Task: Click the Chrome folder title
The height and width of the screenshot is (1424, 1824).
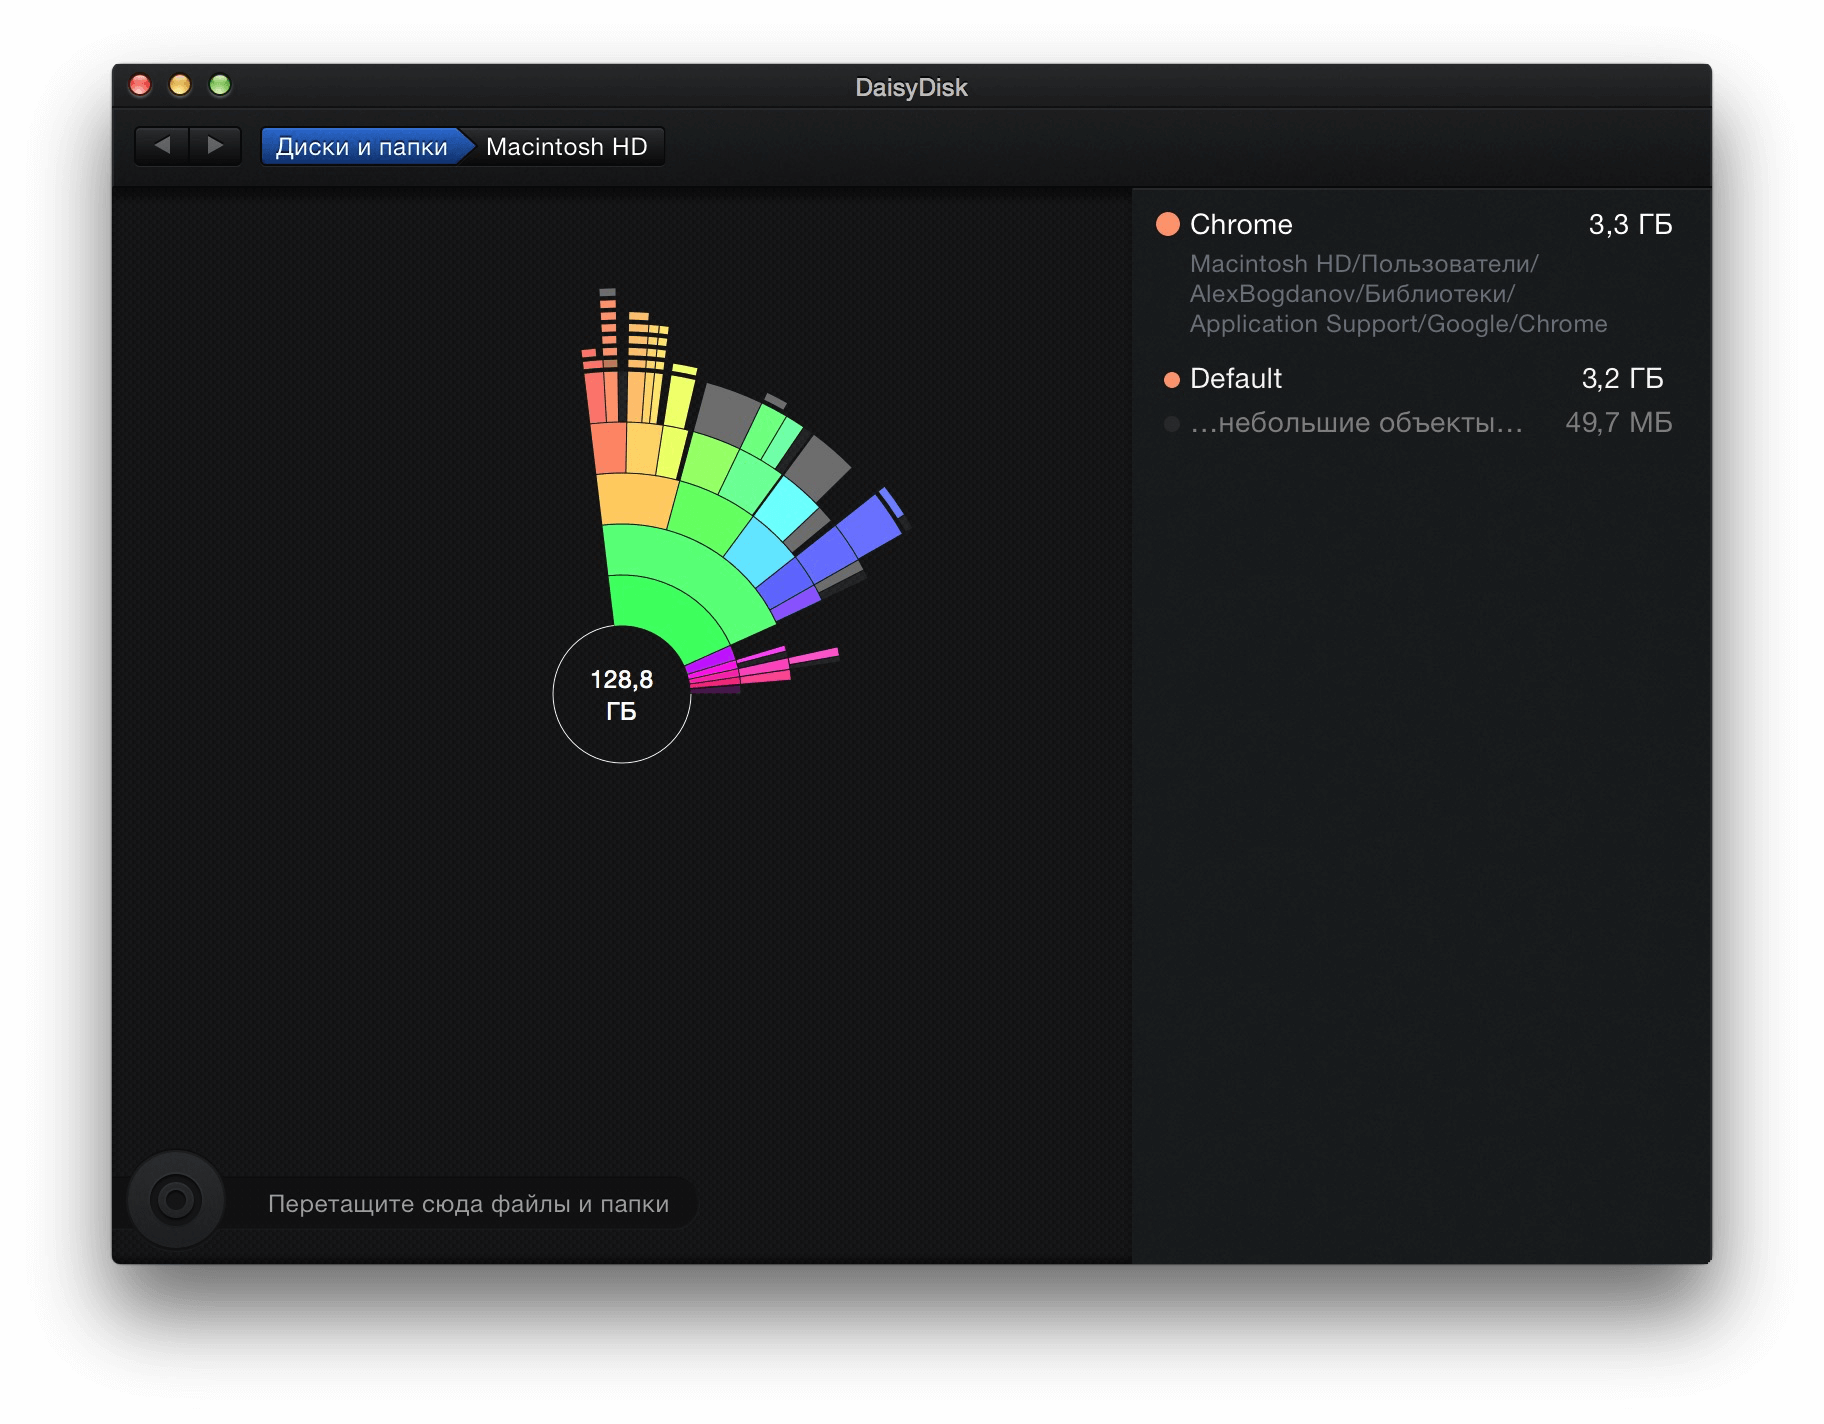Action: [1240, 224]
